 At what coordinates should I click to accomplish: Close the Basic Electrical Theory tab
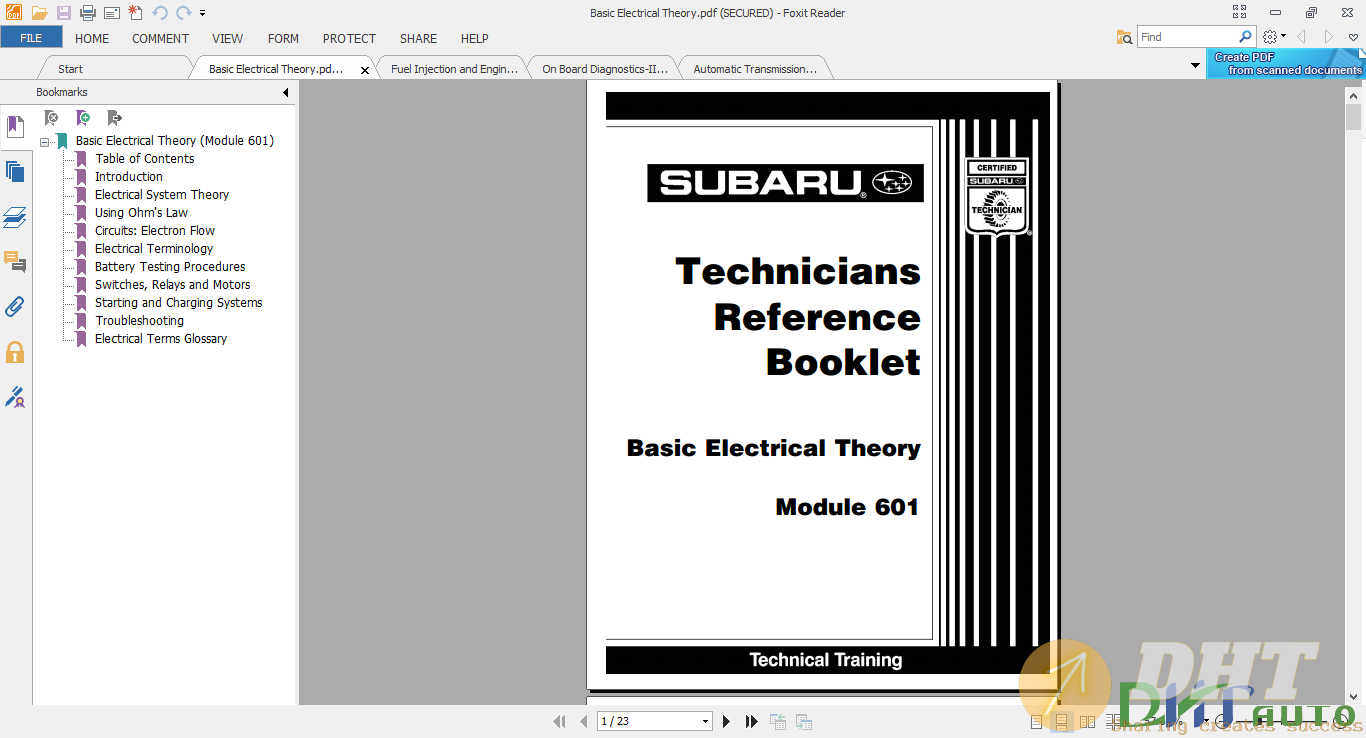point(365,70)
